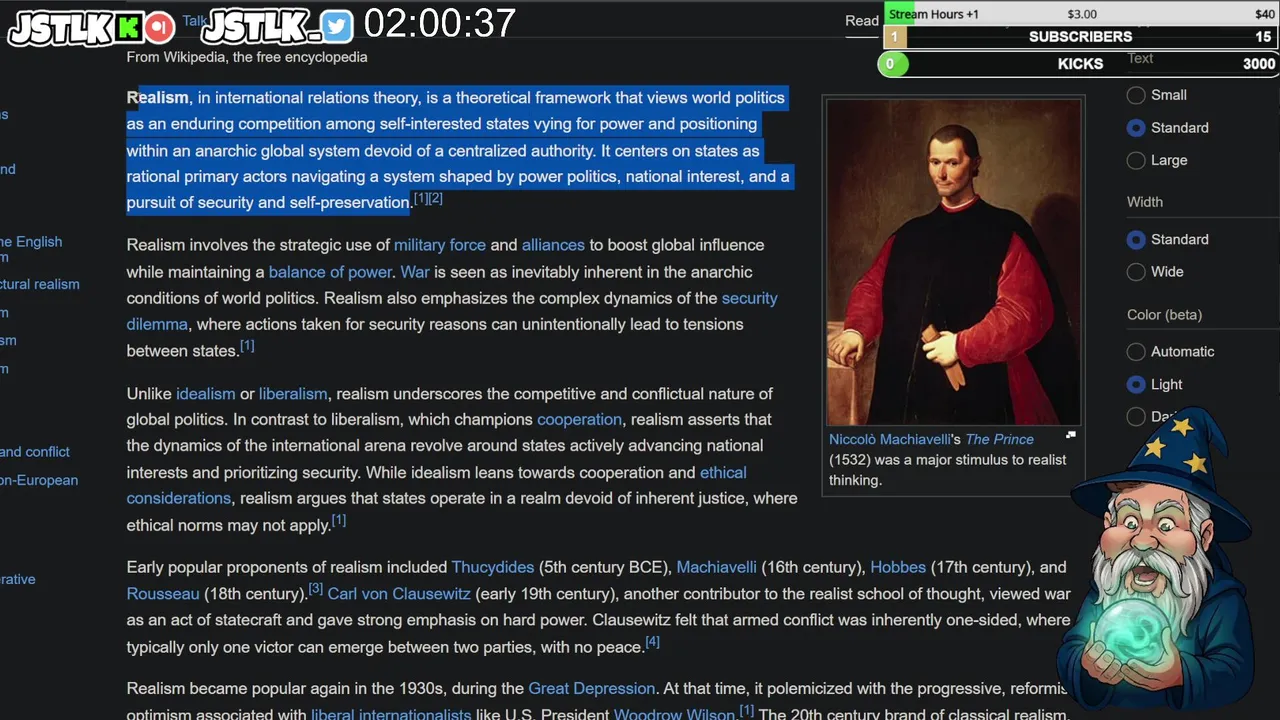Click the highlighted bold word 'Realism'

[158, 98]
